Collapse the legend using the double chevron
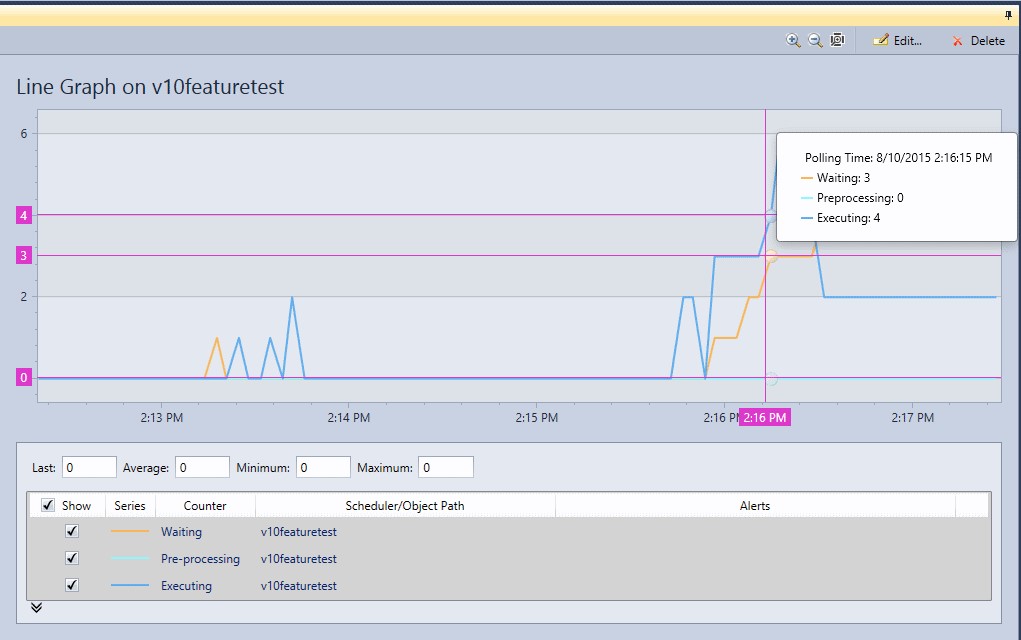Viewport: 1021px width, 640px height. click(x=36, y=607)
